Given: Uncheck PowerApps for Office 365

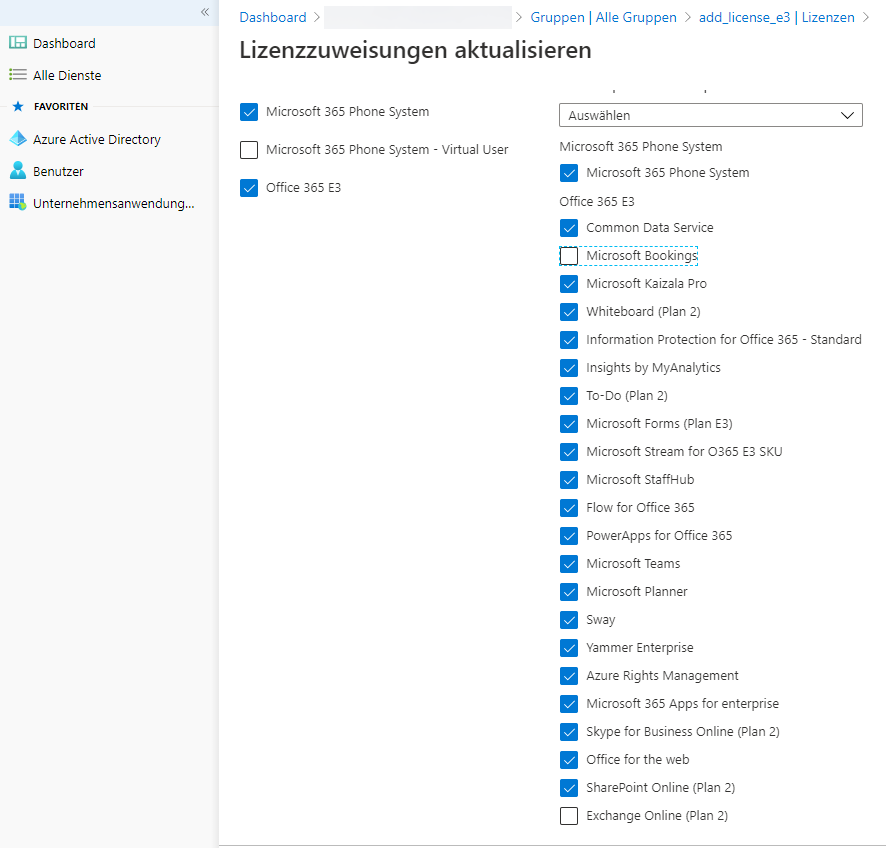Looking at the screenshot, I should 569,536.
